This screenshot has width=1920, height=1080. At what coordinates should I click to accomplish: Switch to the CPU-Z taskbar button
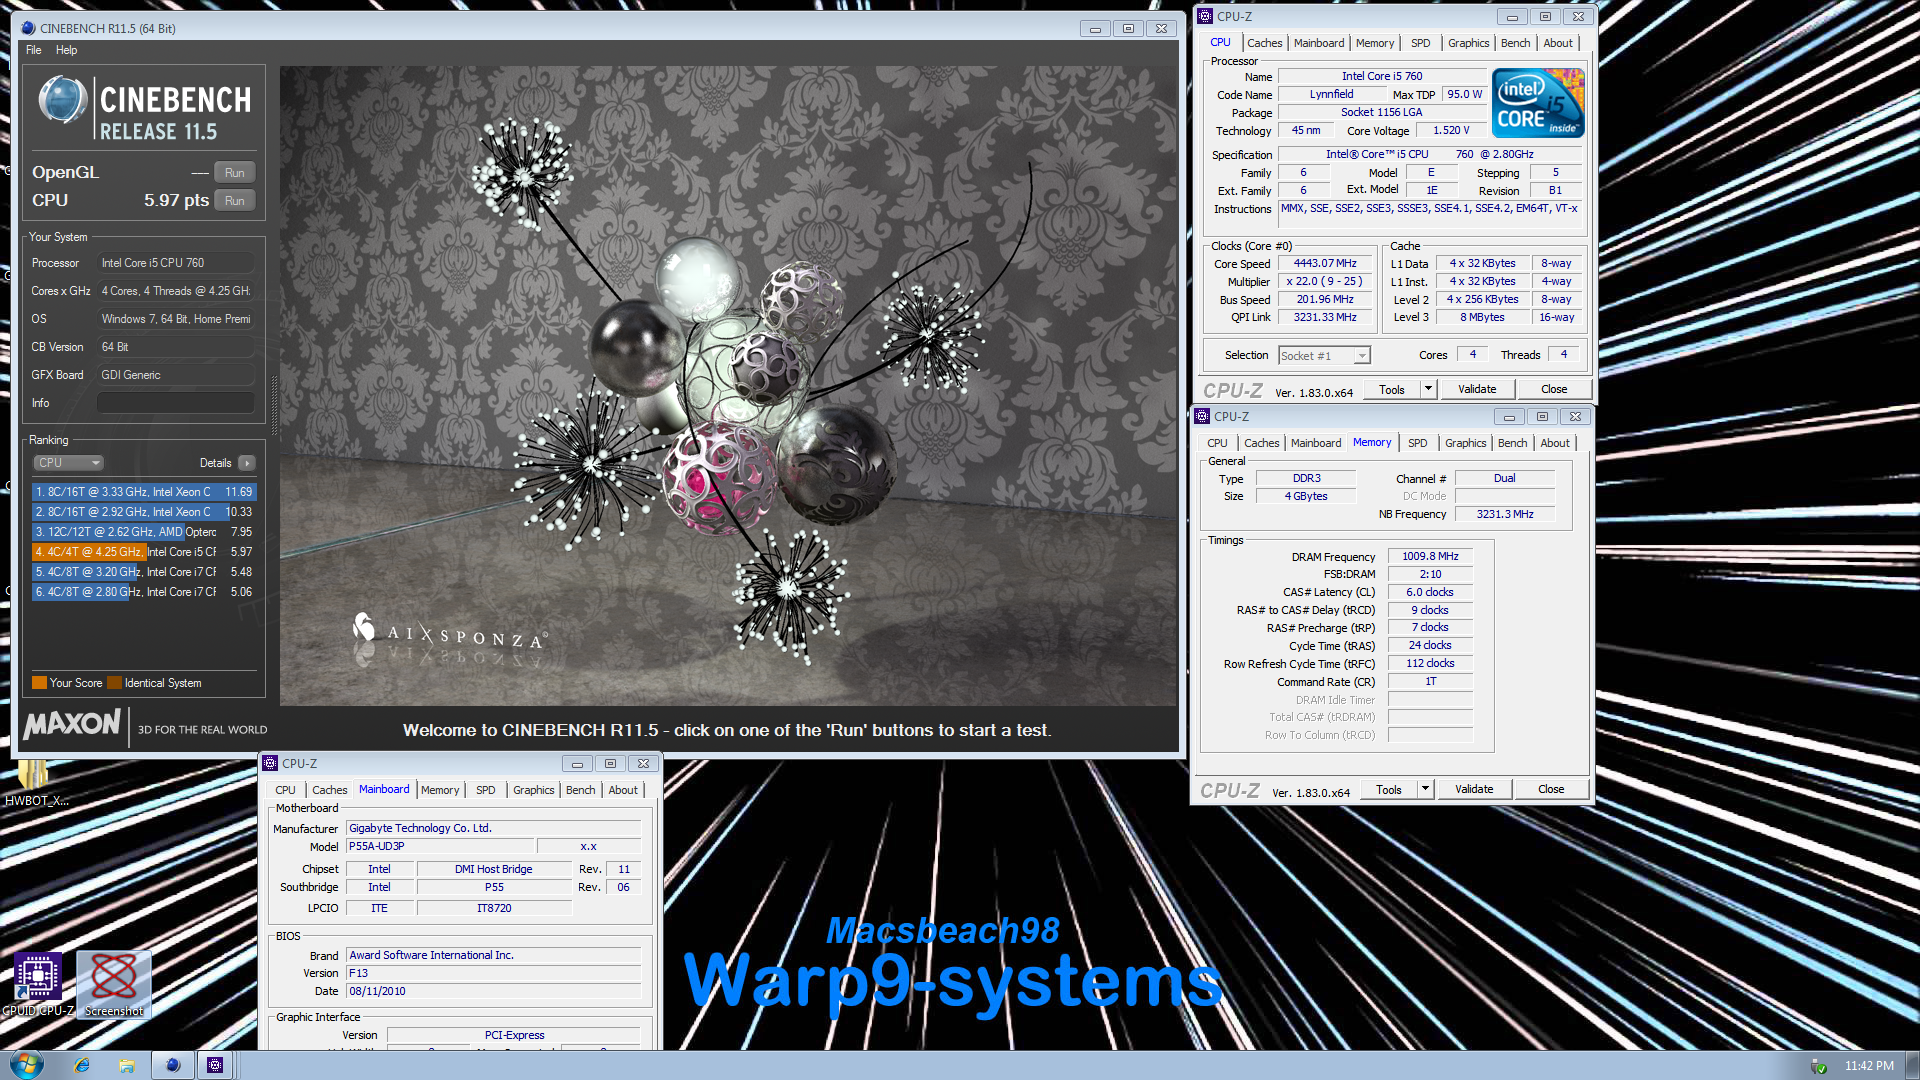pos(215,1065)
